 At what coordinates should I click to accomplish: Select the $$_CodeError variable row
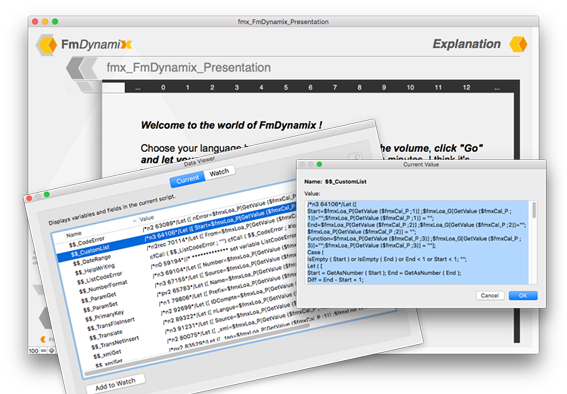click(86, 242)
